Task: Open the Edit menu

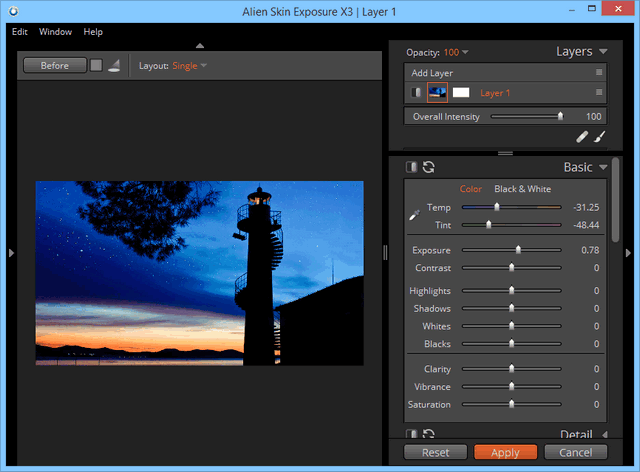Action: click(20, 32)
